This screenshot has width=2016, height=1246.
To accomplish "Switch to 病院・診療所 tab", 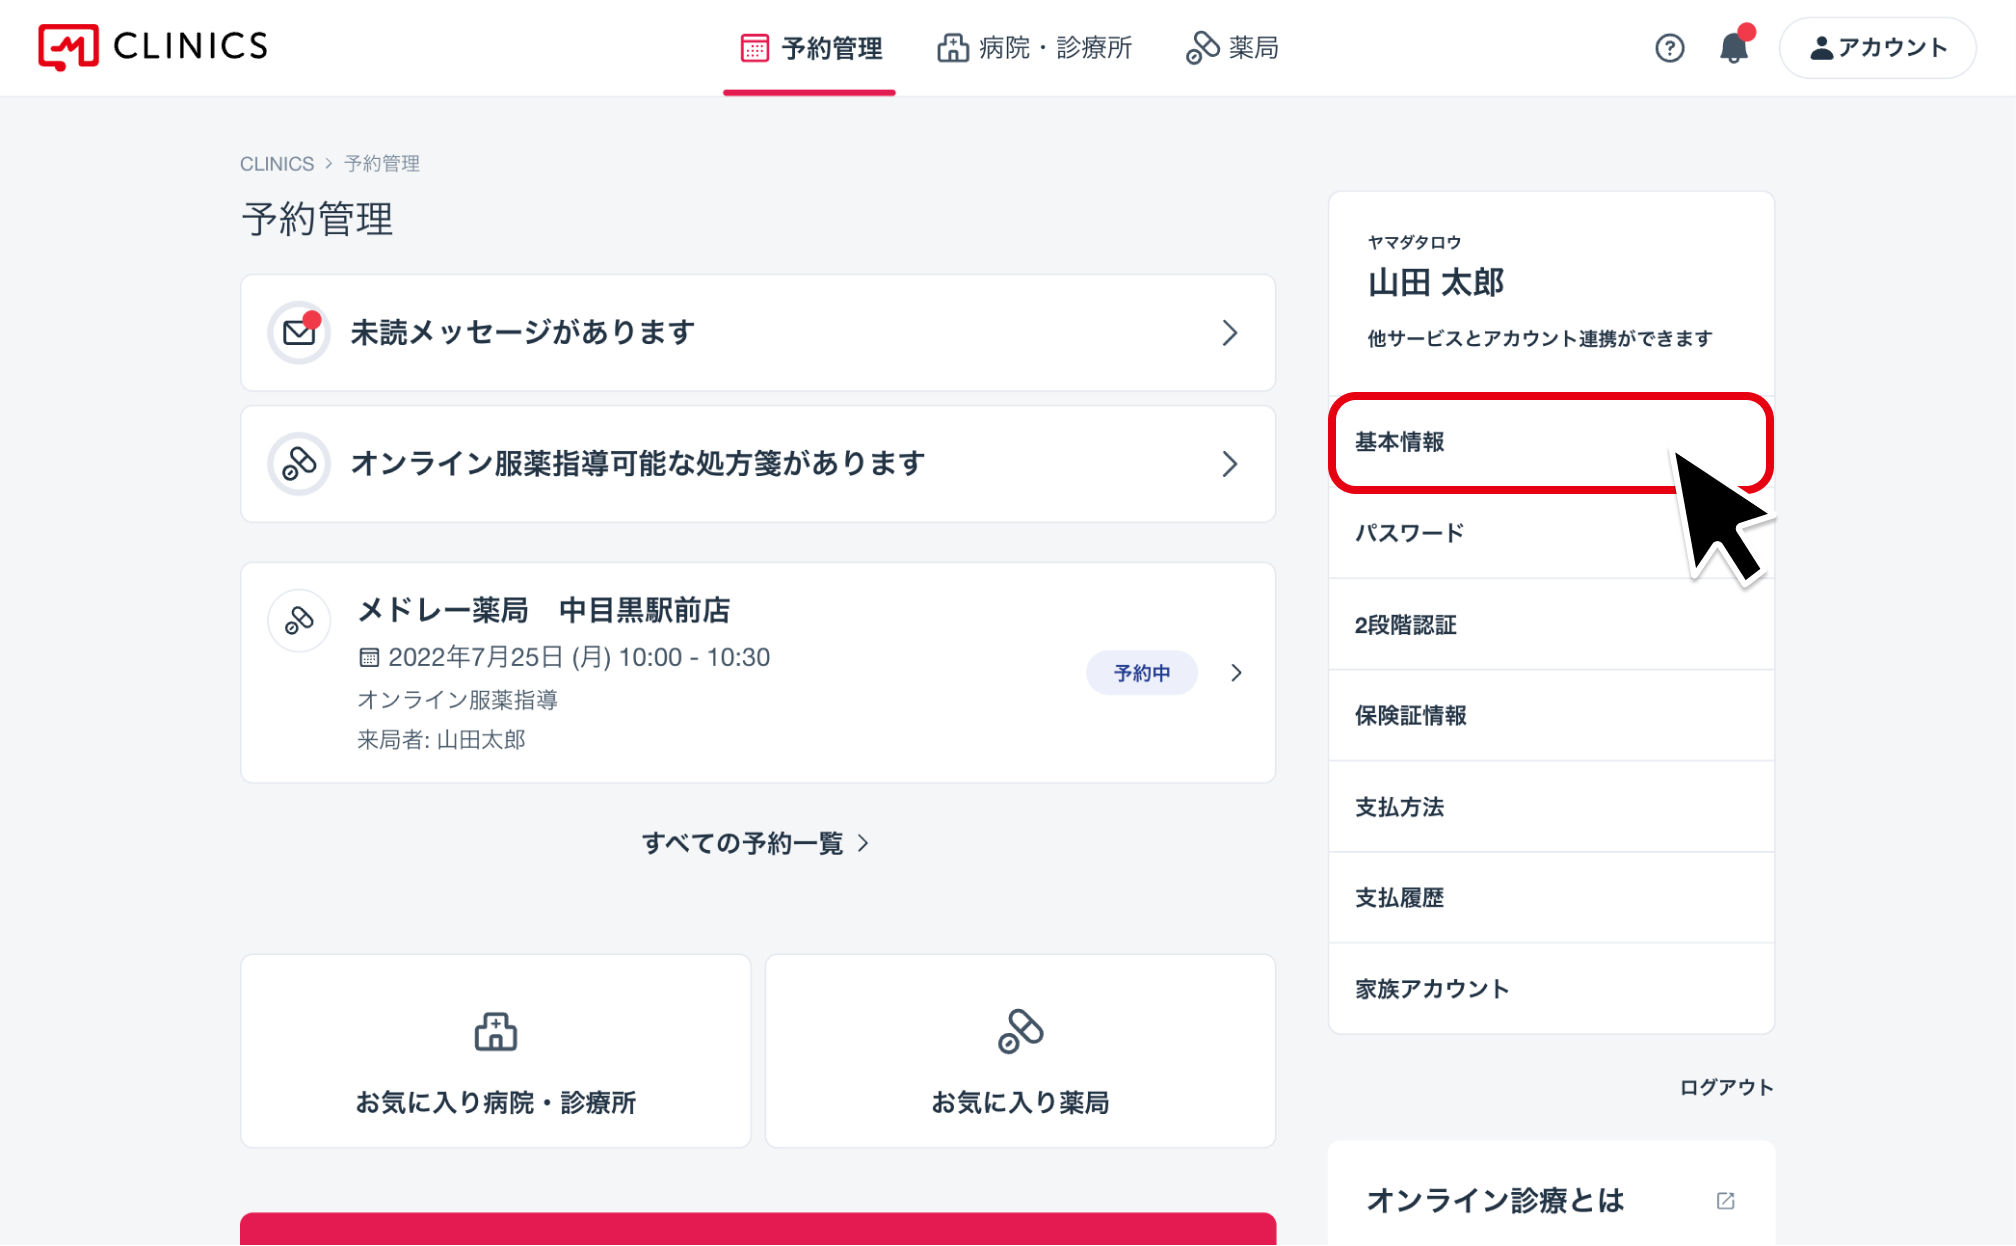I will pos(1035,48).
